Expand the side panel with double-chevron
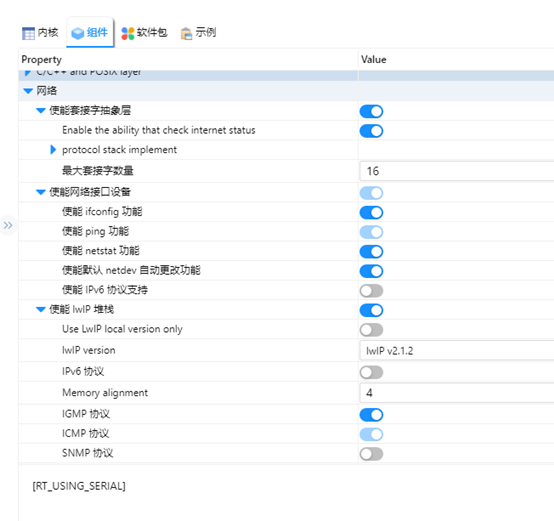This screenshot has height=521, width=554. pyautogui.click(x=8, y=225)
